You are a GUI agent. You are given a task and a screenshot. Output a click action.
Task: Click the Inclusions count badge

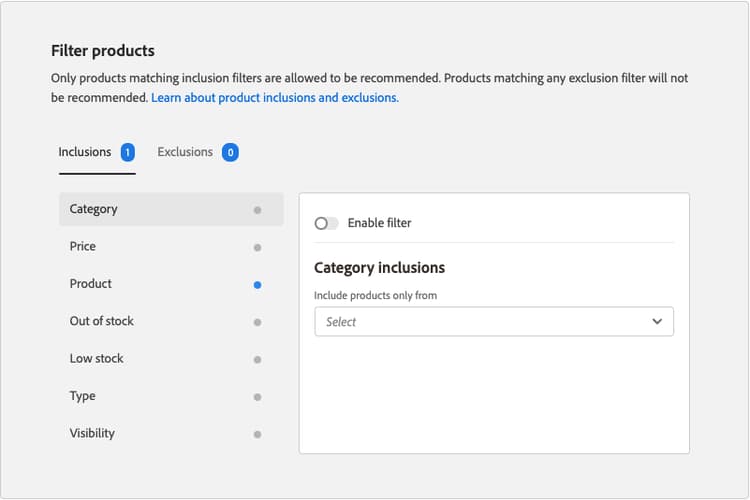[127, 153]
